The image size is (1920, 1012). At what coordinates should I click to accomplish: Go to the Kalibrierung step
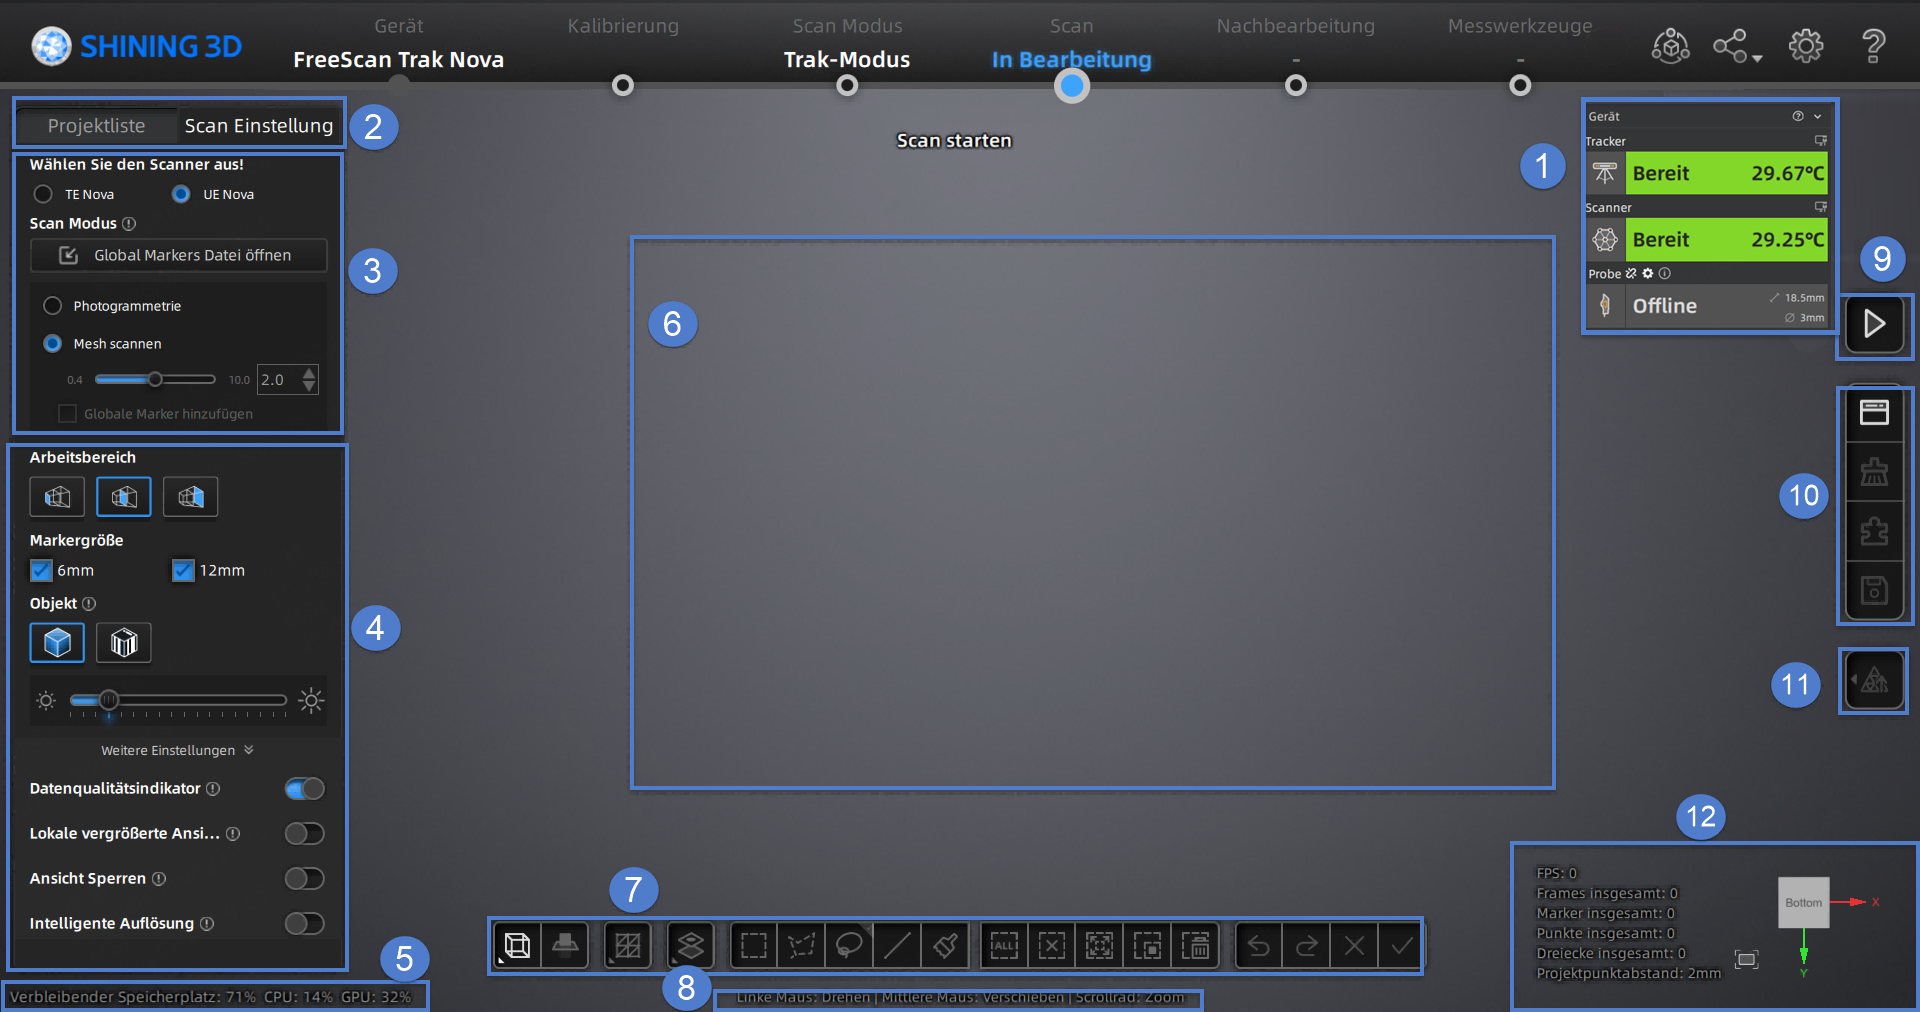622,85
